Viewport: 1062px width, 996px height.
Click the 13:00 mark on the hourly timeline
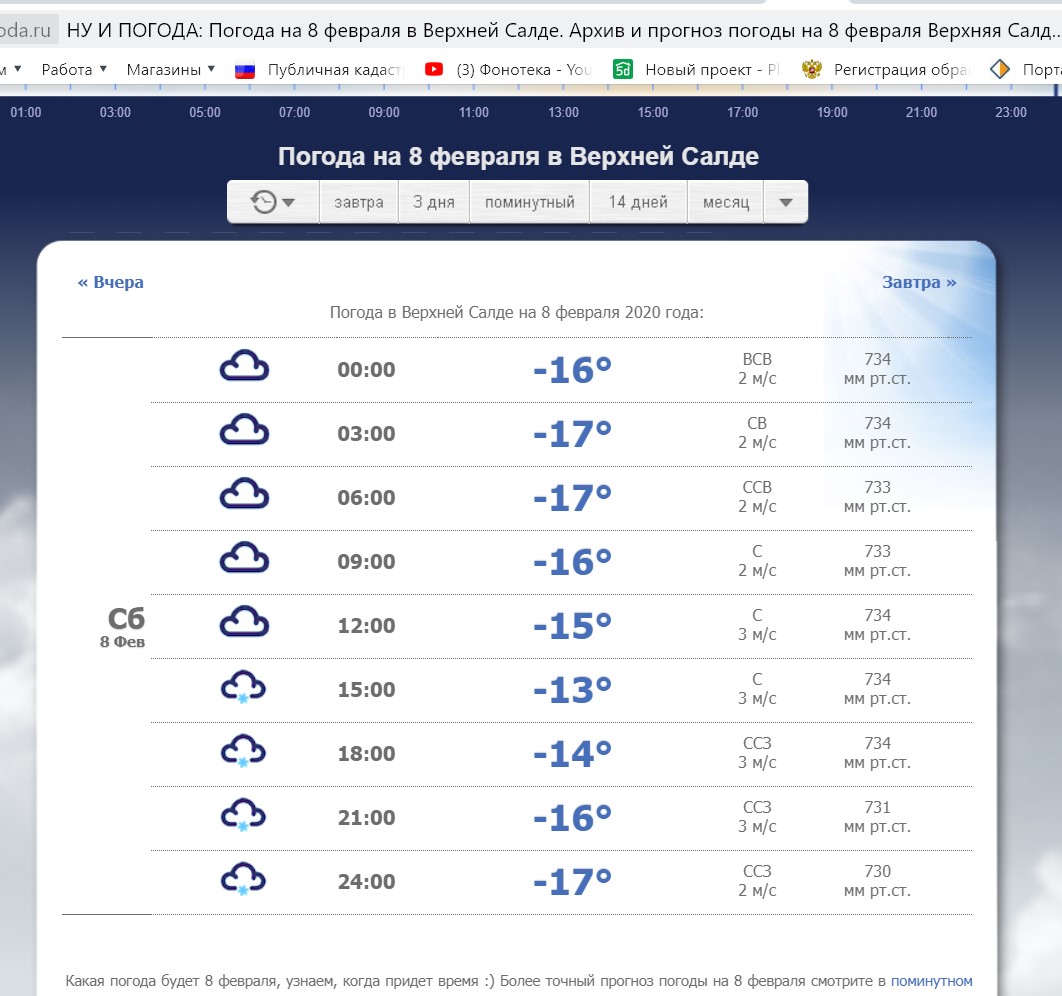[563, 112]
